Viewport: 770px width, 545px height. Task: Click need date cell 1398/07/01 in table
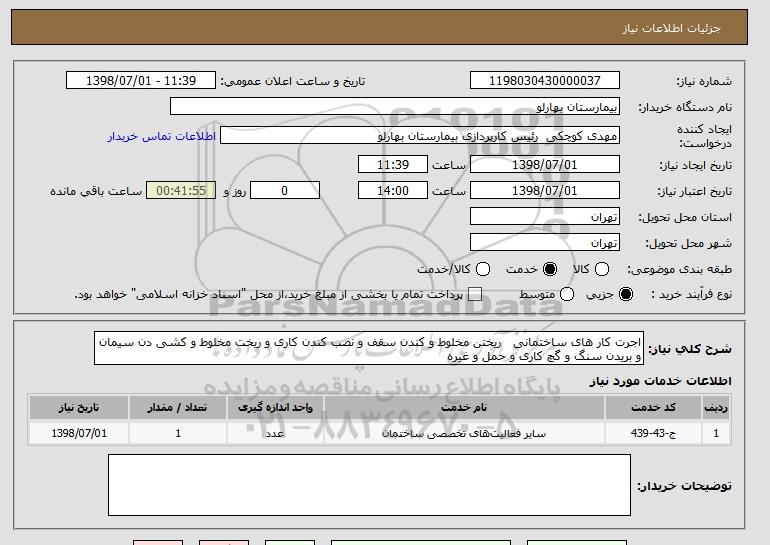coord(79,433)
